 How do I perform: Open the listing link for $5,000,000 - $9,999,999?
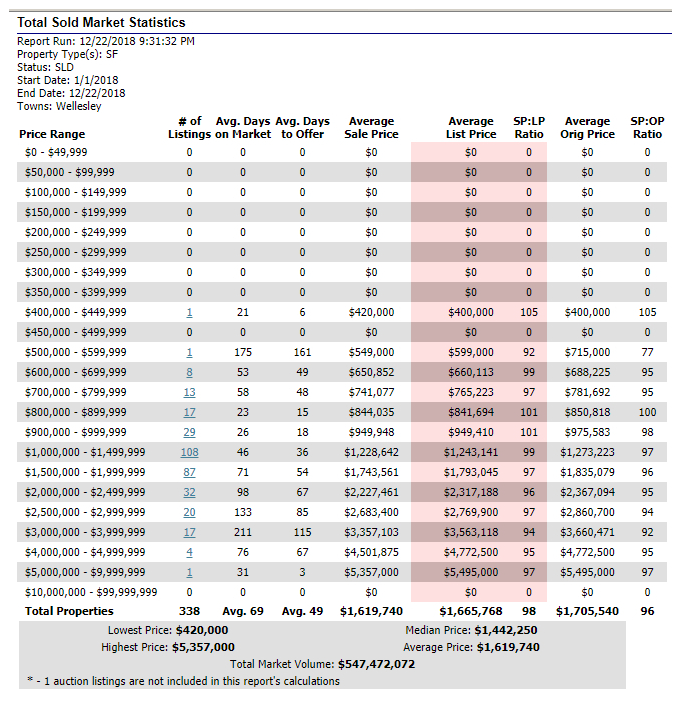[x=189, y=572]
